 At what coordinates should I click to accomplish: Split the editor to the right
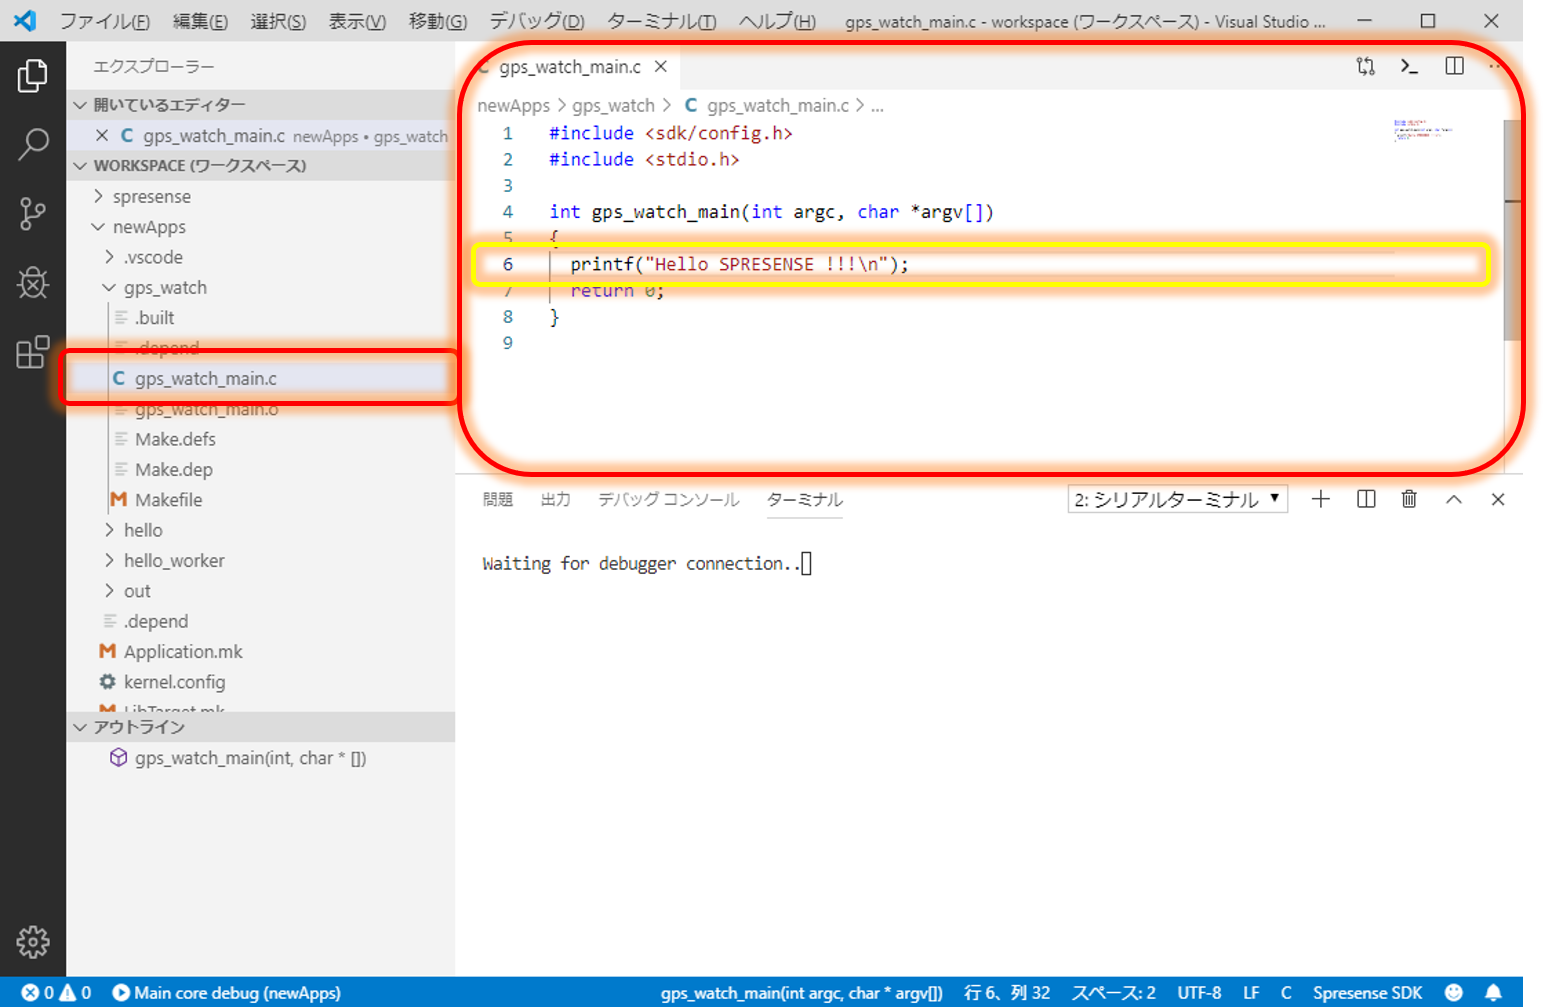point(1454,66)
